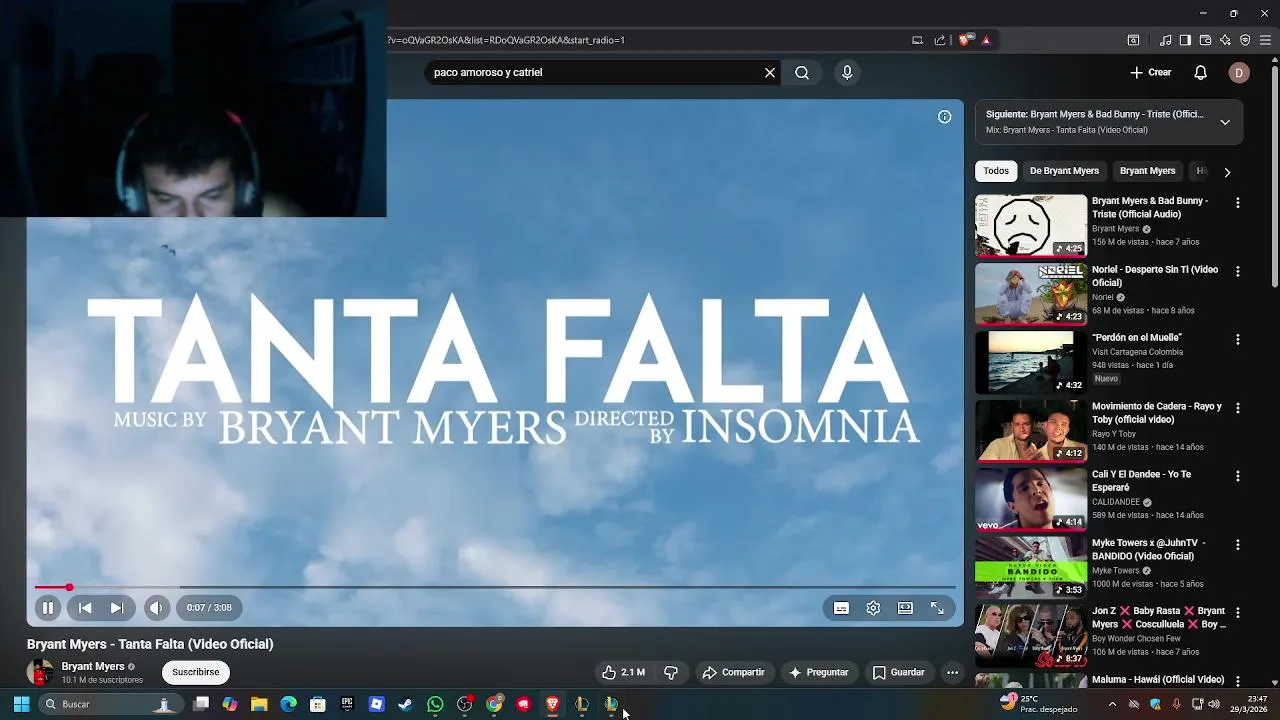Screen dimensions: 1280x720
Task: Open the Crear menu
Action: 1151,72
